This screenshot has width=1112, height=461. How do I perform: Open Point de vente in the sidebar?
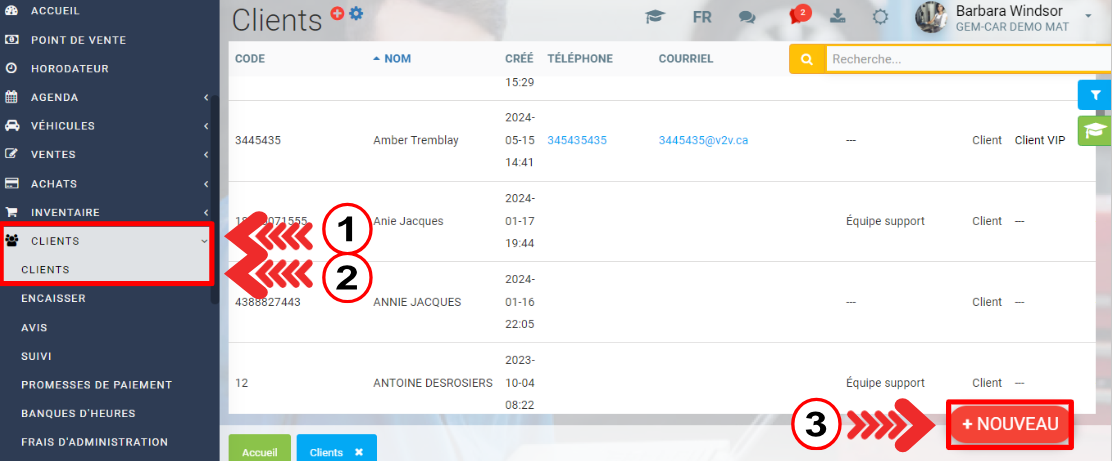click(x=78, y=40)
